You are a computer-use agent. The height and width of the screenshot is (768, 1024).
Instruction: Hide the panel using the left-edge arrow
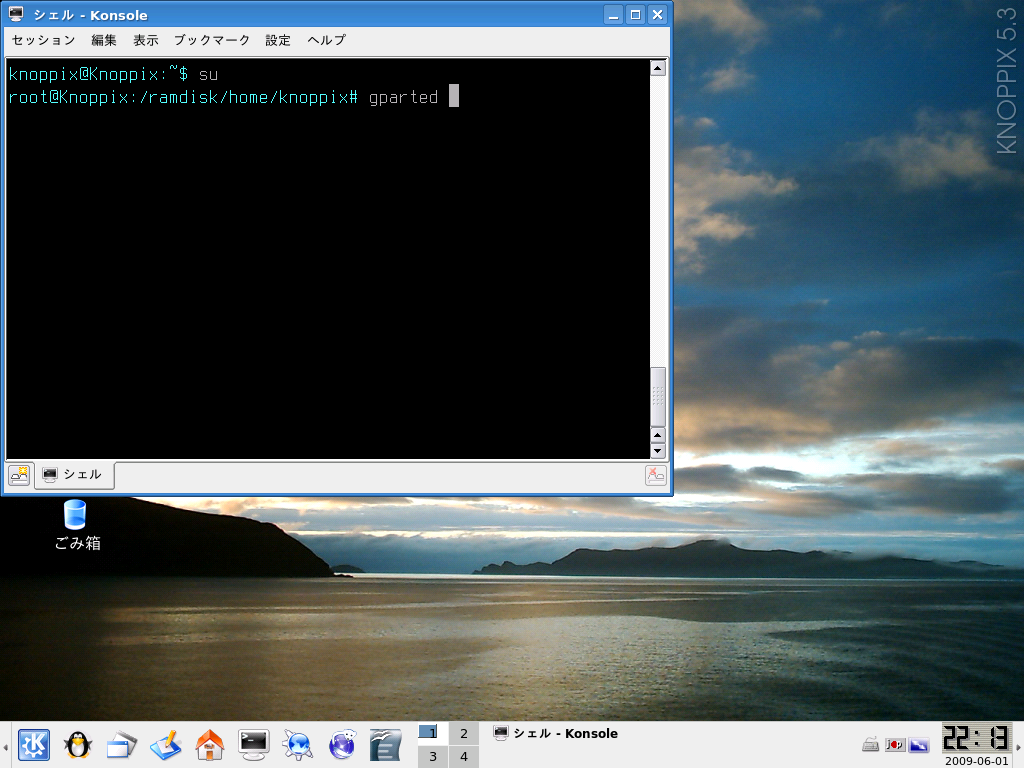coord(5,745)
